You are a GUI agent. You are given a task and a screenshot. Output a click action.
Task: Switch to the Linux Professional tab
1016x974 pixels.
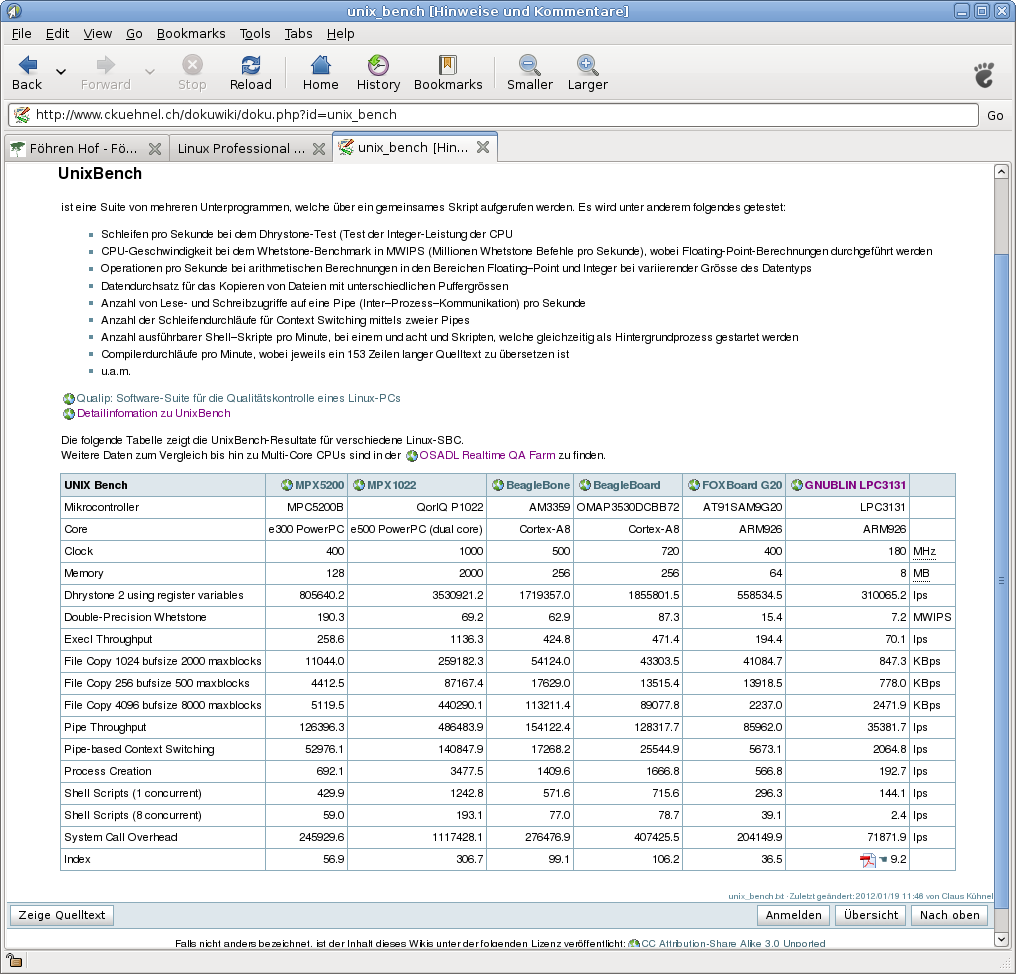click(251, 148)
